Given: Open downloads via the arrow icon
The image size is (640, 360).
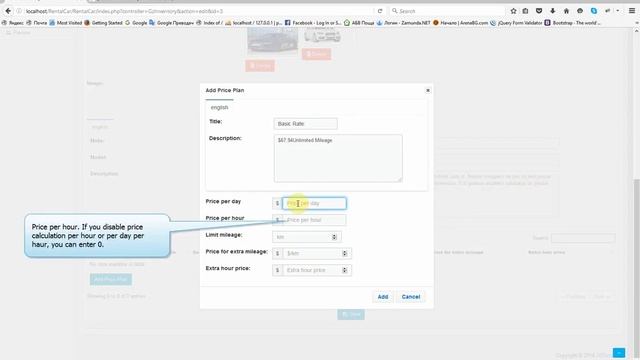Looking at the screenshot, I should click(553, 11).
